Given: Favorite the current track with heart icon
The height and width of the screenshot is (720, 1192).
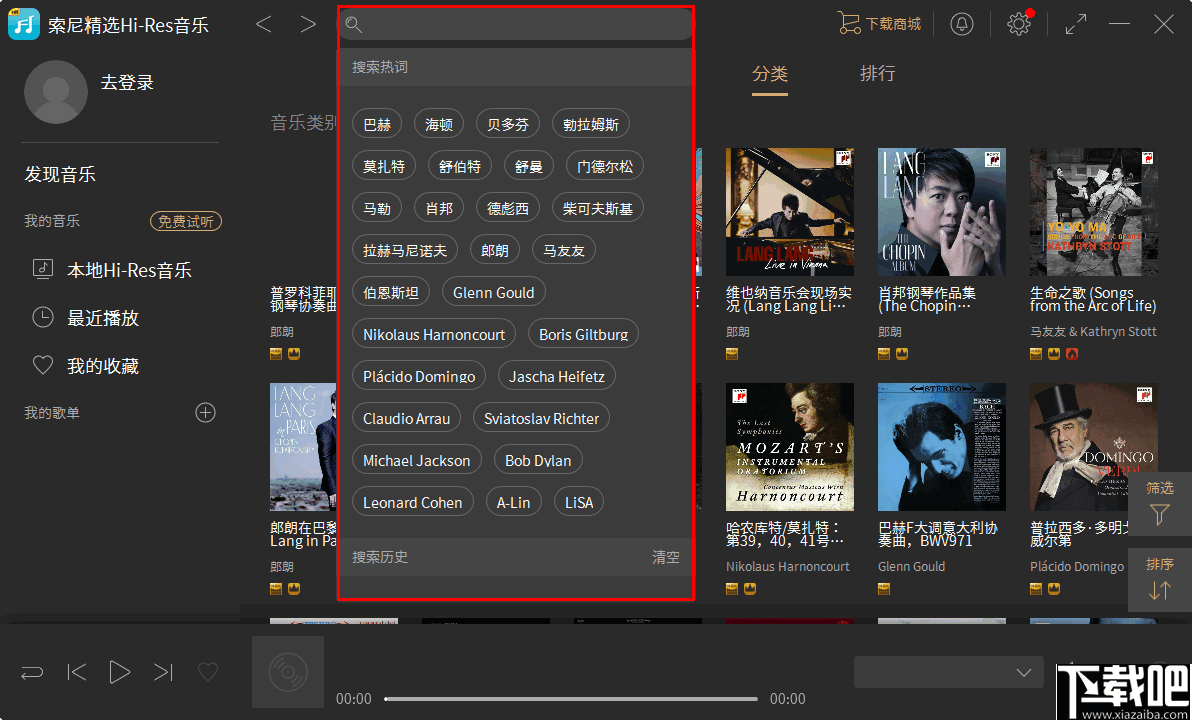Looking at the screenshot, I should 208,672.
